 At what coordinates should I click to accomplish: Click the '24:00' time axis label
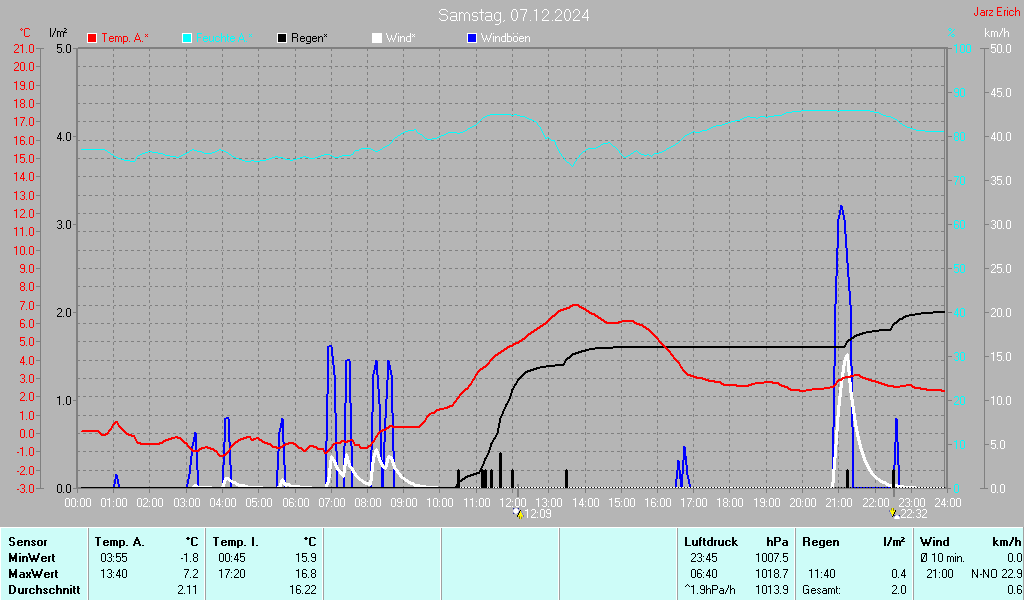[x=948, y=503]
